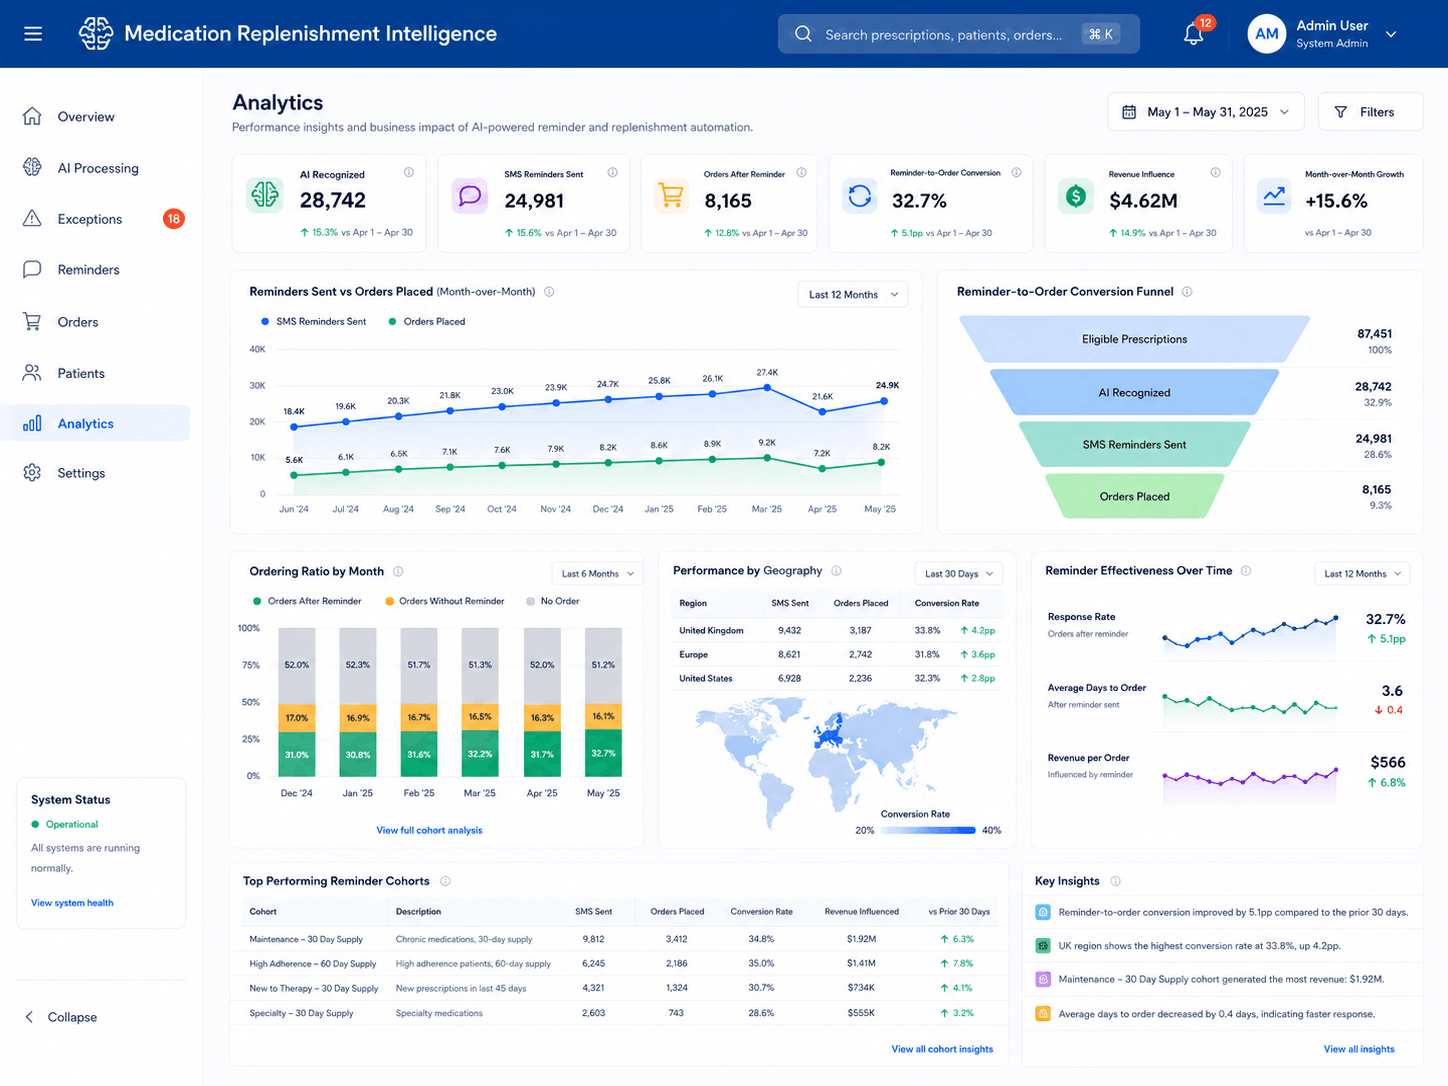Select Analytics in sidebar
1448x1086 pixels.
tap(96, 423)
